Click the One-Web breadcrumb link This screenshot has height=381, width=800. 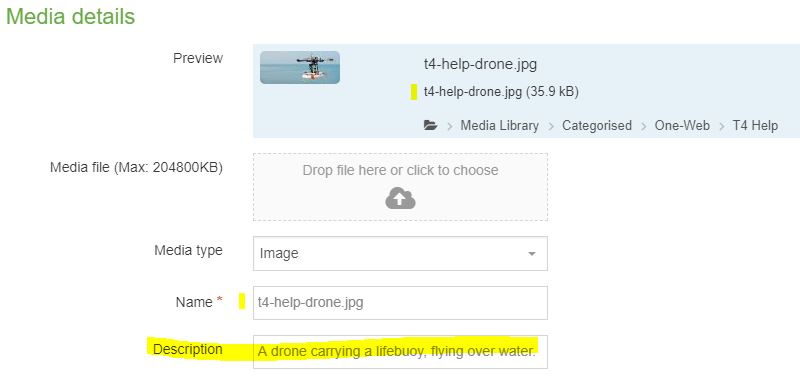click(x=682, y=125)
